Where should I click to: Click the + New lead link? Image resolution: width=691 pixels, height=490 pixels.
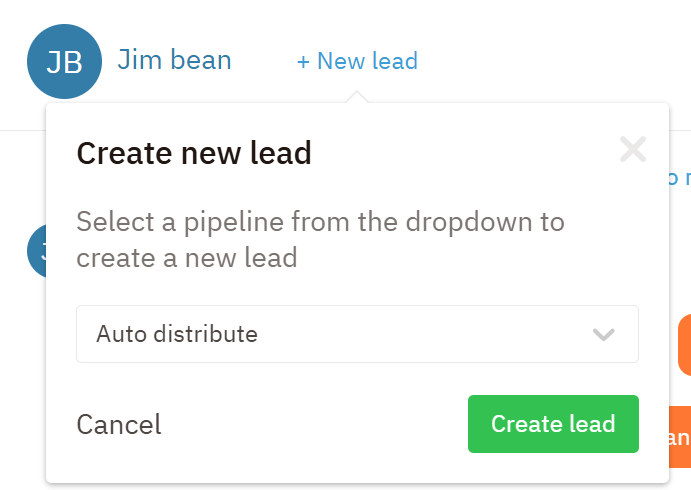pyautogui.click(x=357, y=61)
